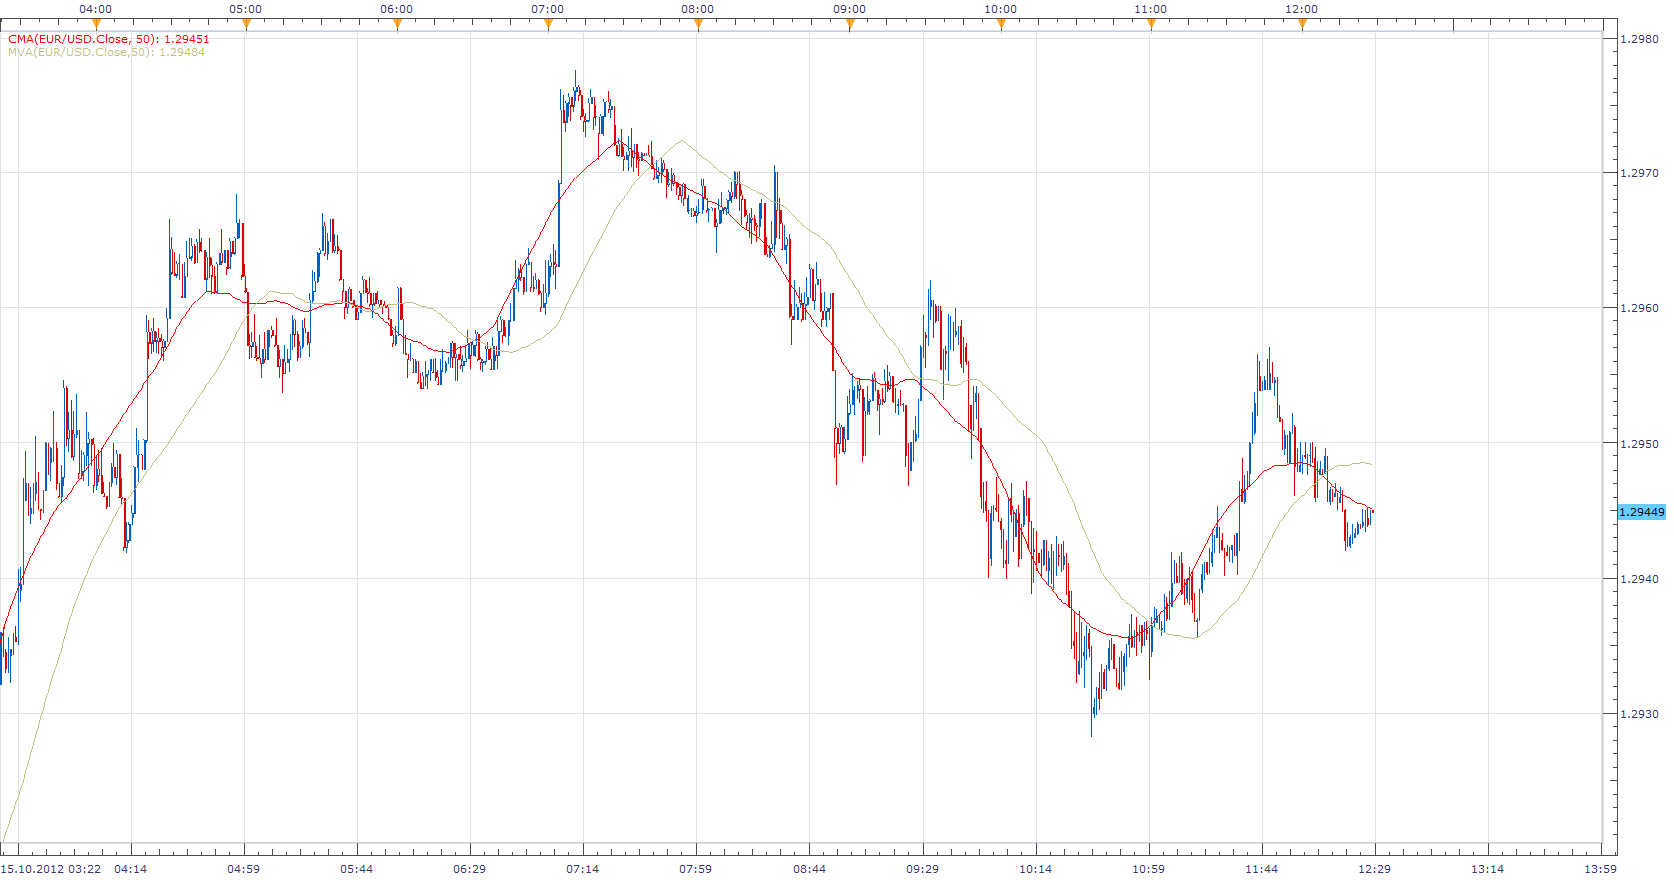Click the 1.2960 price axis label
1674x880 pixels.
coord(1639,308)
